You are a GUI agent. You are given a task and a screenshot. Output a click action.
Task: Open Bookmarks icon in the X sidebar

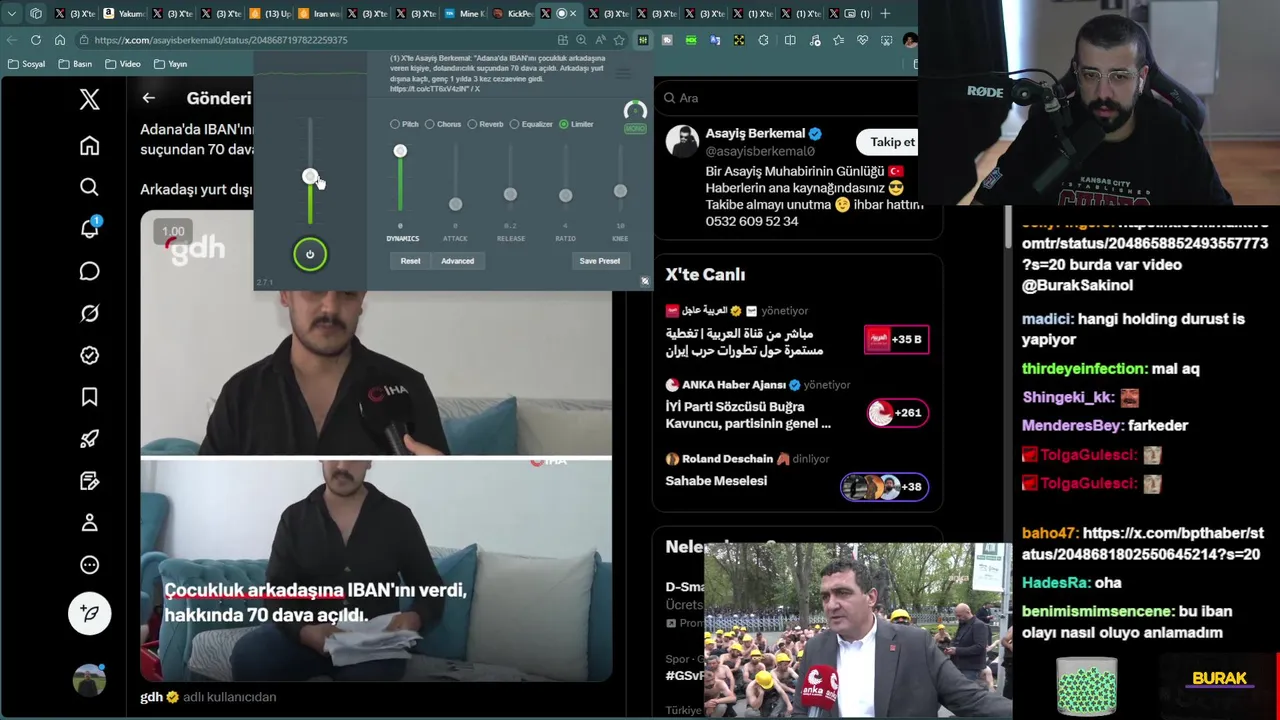tap(89, 397)
